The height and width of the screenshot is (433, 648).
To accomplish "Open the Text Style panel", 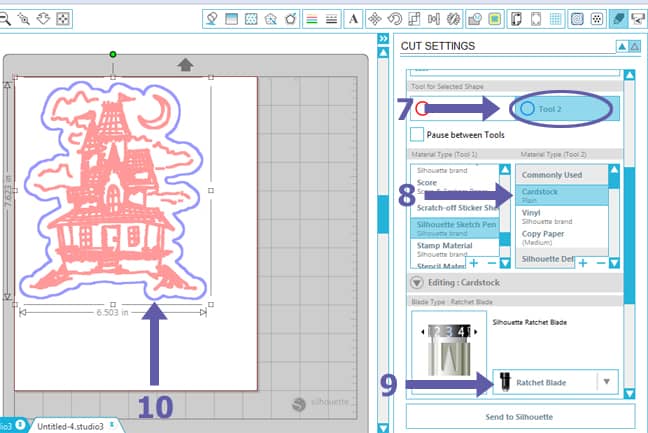I will tap(353, 19).
